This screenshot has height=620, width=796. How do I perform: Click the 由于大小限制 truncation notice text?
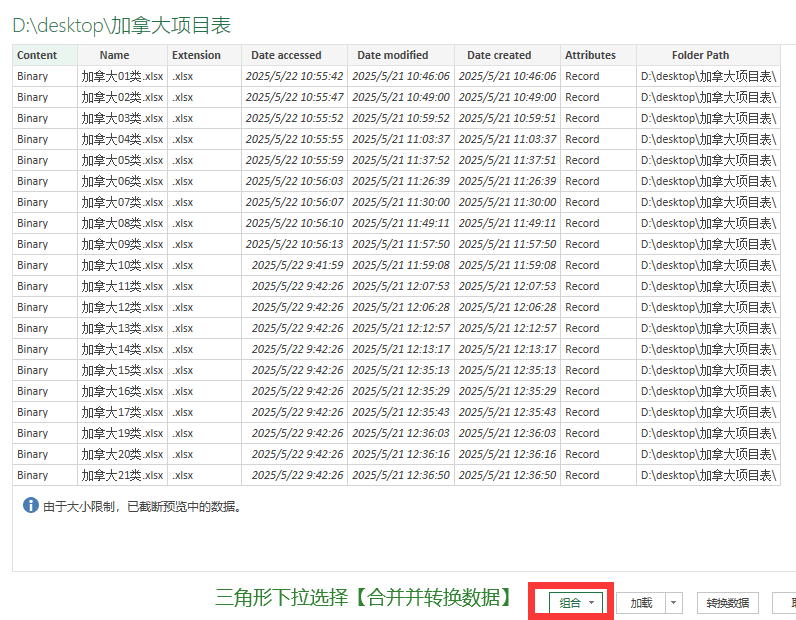point(142,506)
